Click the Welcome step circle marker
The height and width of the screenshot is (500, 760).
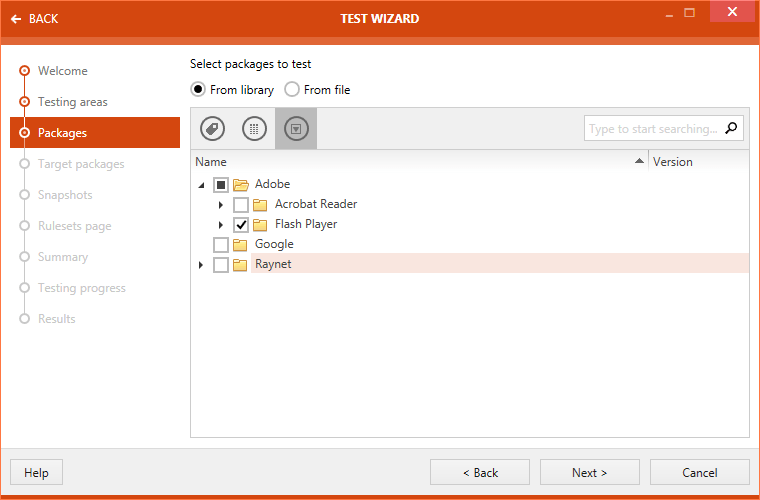[24, 71]
